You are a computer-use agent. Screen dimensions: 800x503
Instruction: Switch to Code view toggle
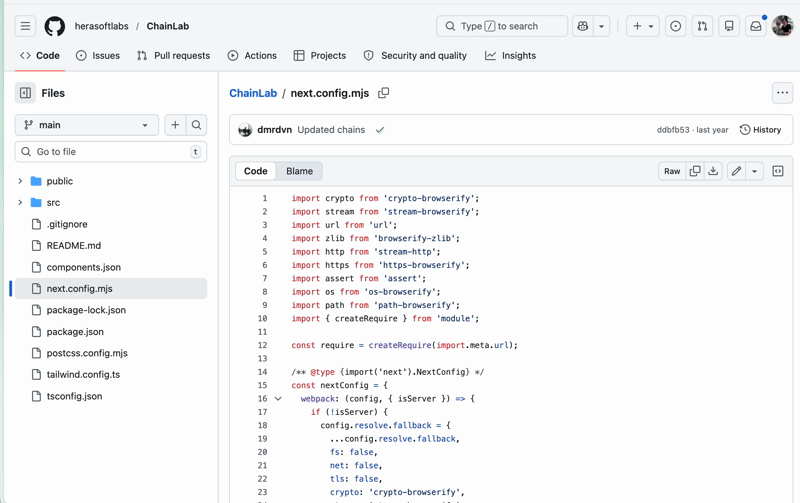(x=256, y=171)
